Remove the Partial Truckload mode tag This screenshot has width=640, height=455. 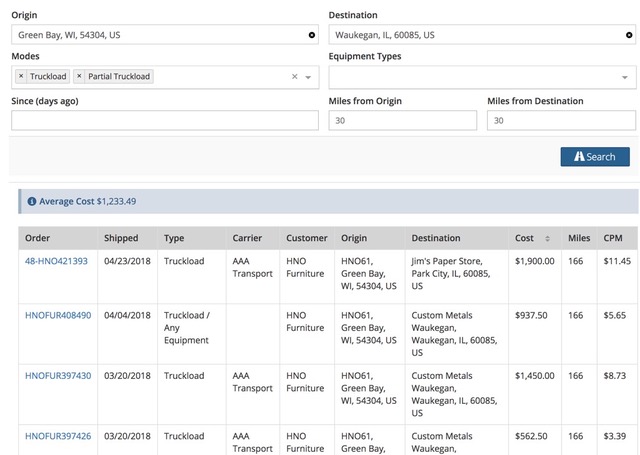click(79, 76)
